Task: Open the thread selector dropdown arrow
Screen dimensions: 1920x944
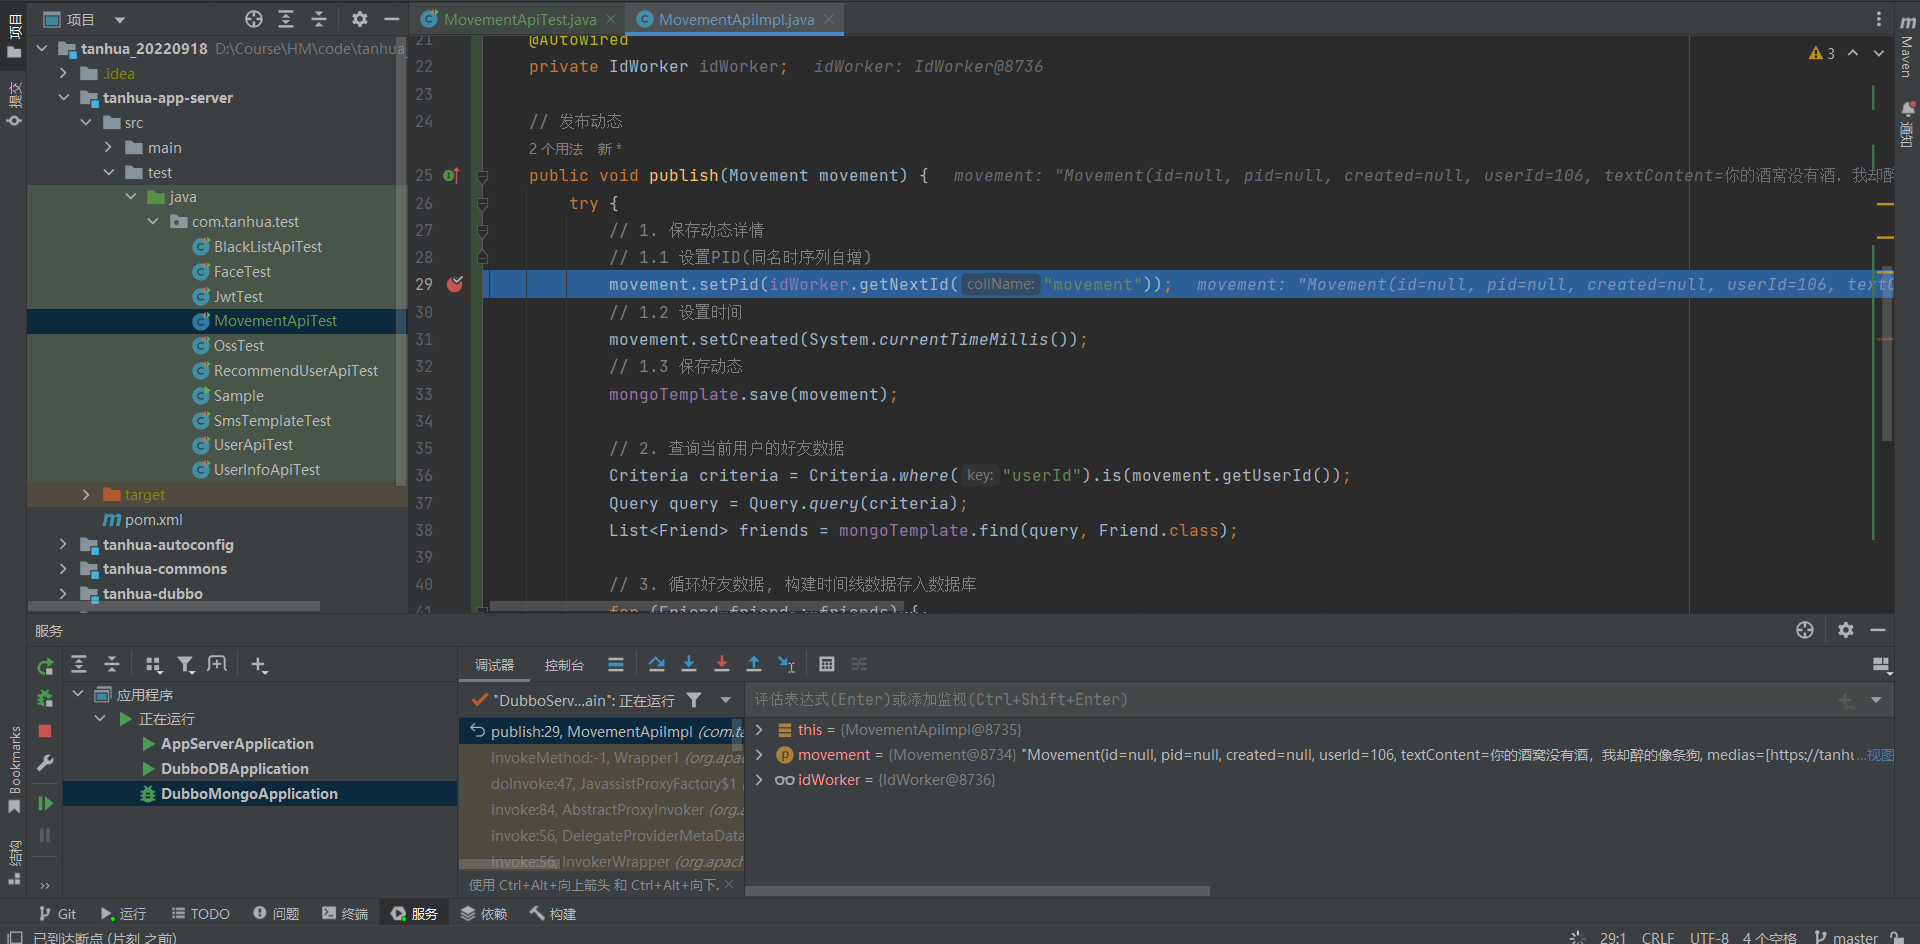Action: pos(726,700)
